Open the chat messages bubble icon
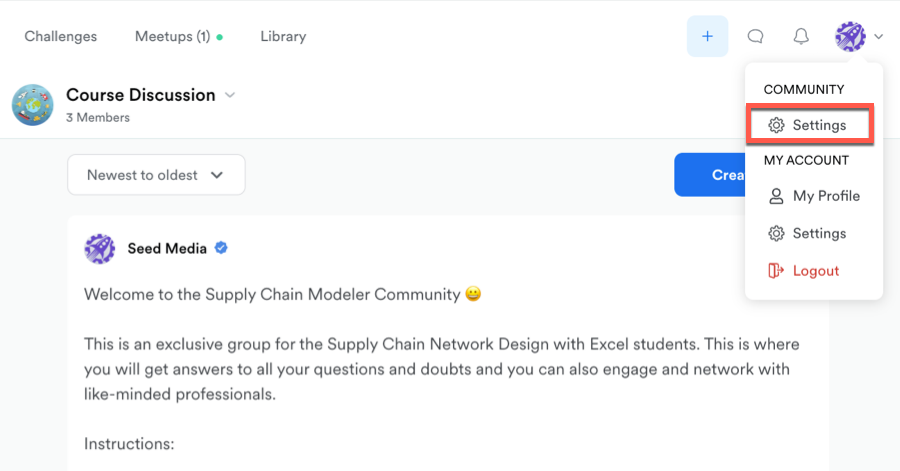The image size is (900, 471). pos(756,37)
